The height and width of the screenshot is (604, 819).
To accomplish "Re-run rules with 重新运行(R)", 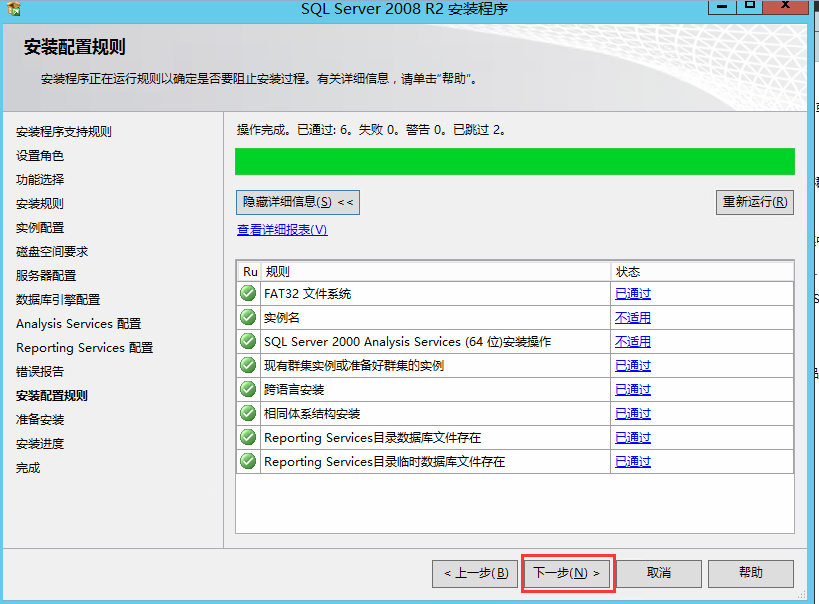I will [x=755, y=202].
